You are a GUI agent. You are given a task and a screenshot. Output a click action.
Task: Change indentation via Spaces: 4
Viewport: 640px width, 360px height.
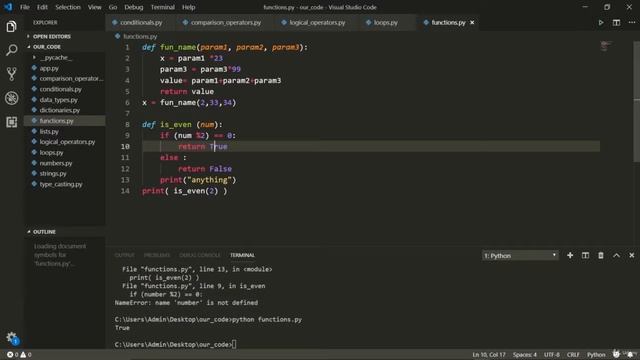pos(524,355)
